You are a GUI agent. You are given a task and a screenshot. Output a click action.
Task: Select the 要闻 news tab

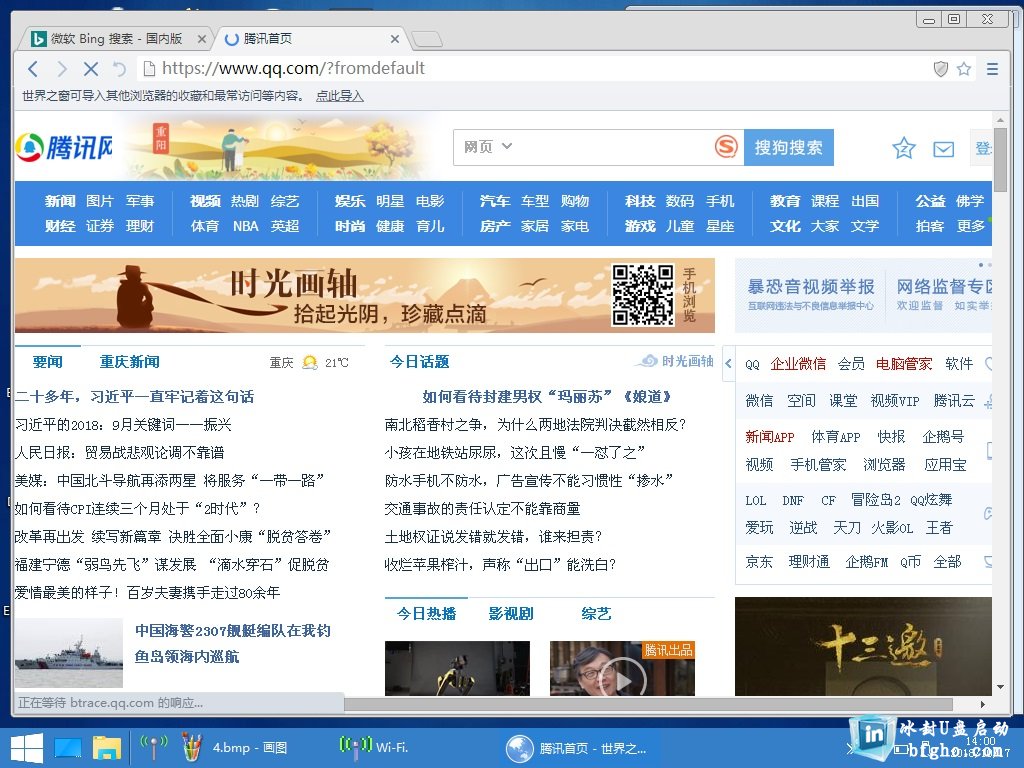pyautogui.click(x=48, y=362)
